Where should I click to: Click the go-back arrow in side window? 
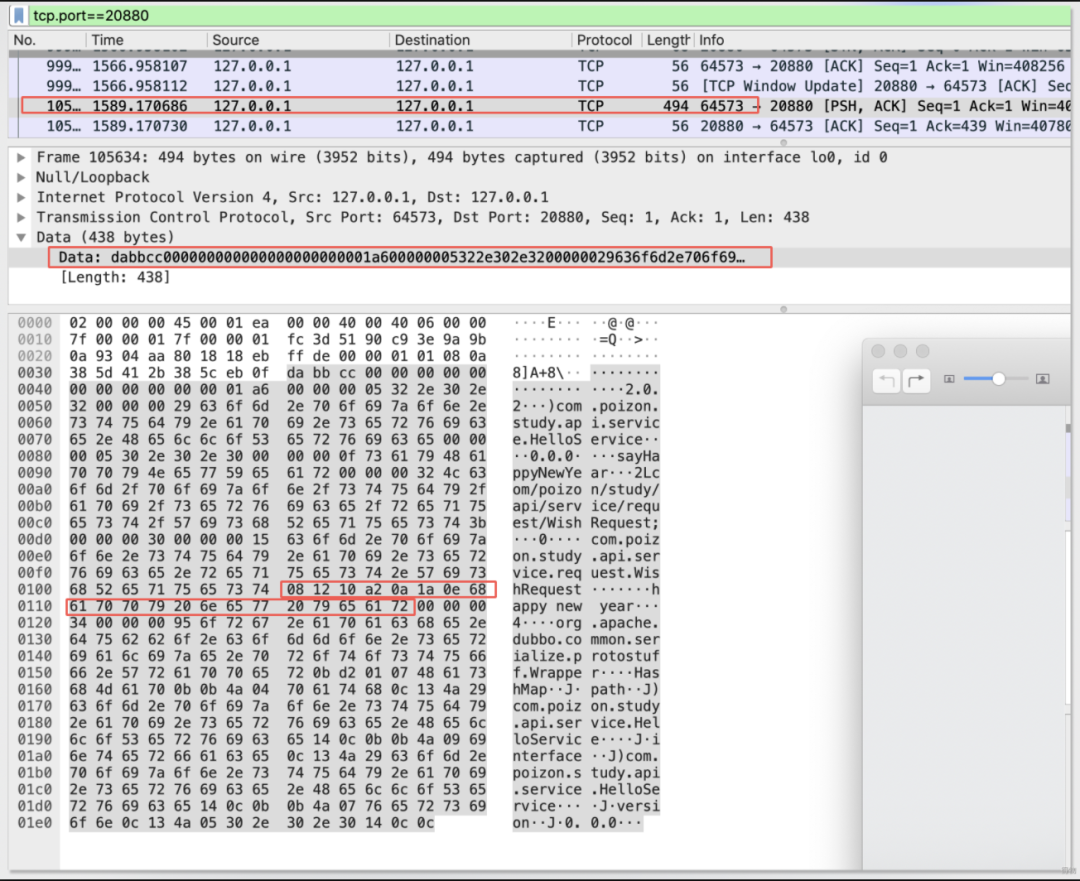pos(886,380)
